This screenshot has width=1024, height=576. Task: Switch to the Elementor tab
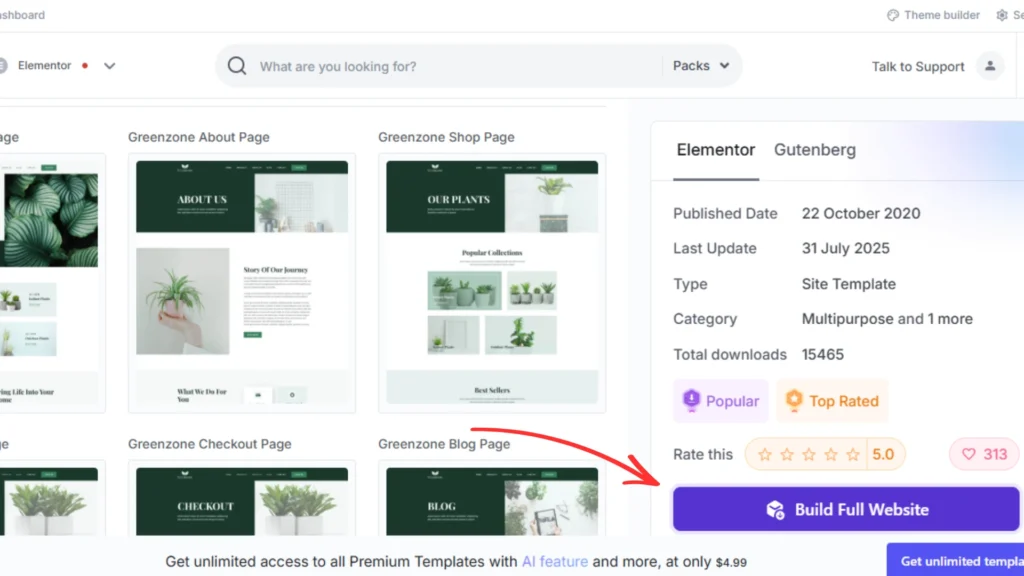pyautogui.click(x=716, y=150)
